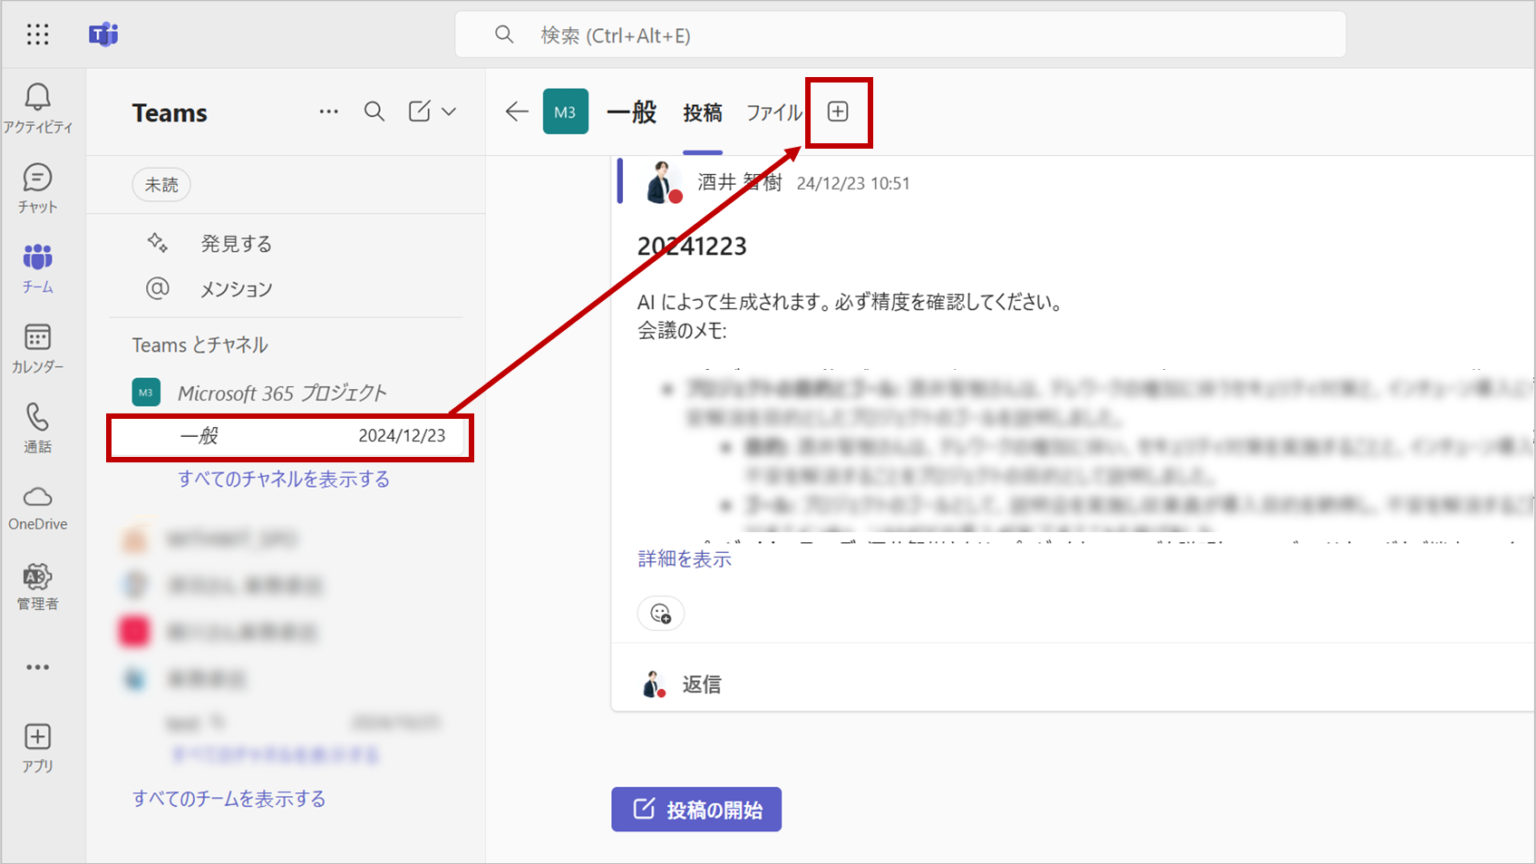Select the 投稿 tab
The image size is (1536, 864).
tap(703, 113)
